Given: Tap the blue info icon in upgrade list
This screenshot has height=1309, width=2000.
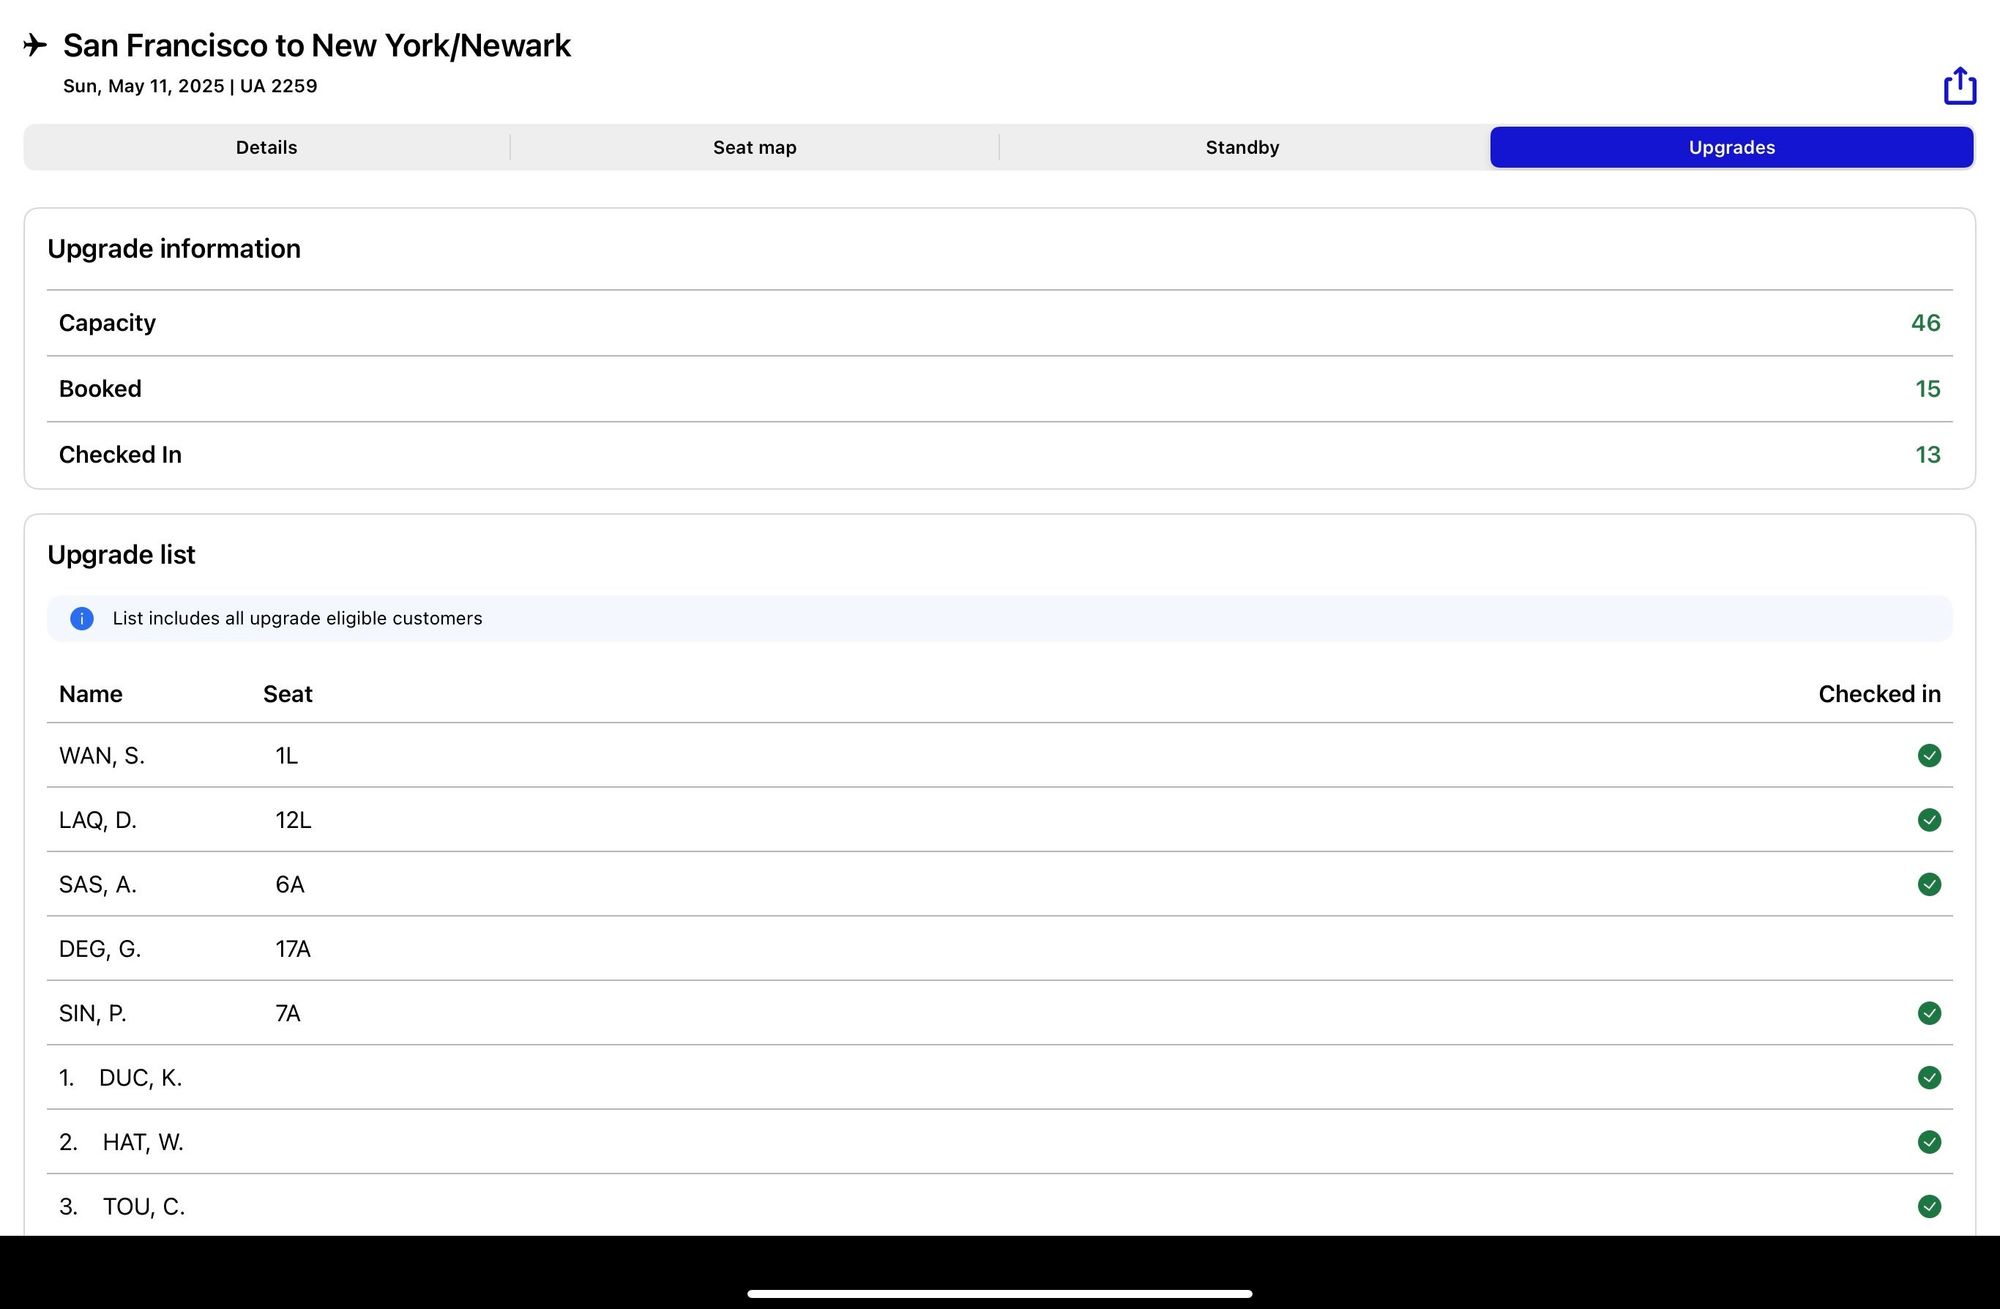Looking at the screenshot, I should point(82,619).
